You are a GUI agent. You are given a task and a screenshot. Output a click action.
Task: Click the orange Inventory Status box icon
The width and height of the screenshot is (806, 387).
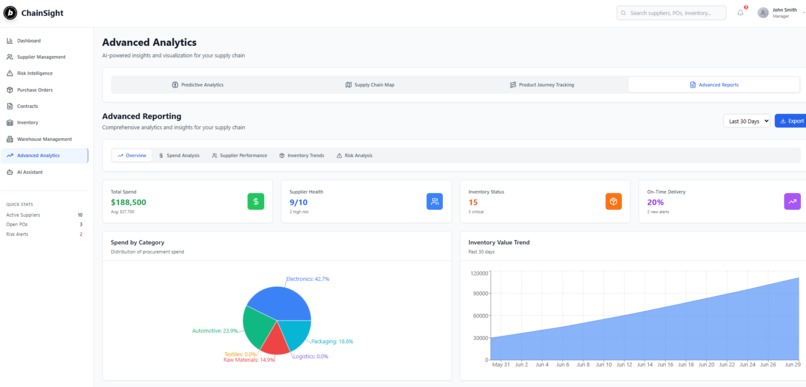point(613,201)
